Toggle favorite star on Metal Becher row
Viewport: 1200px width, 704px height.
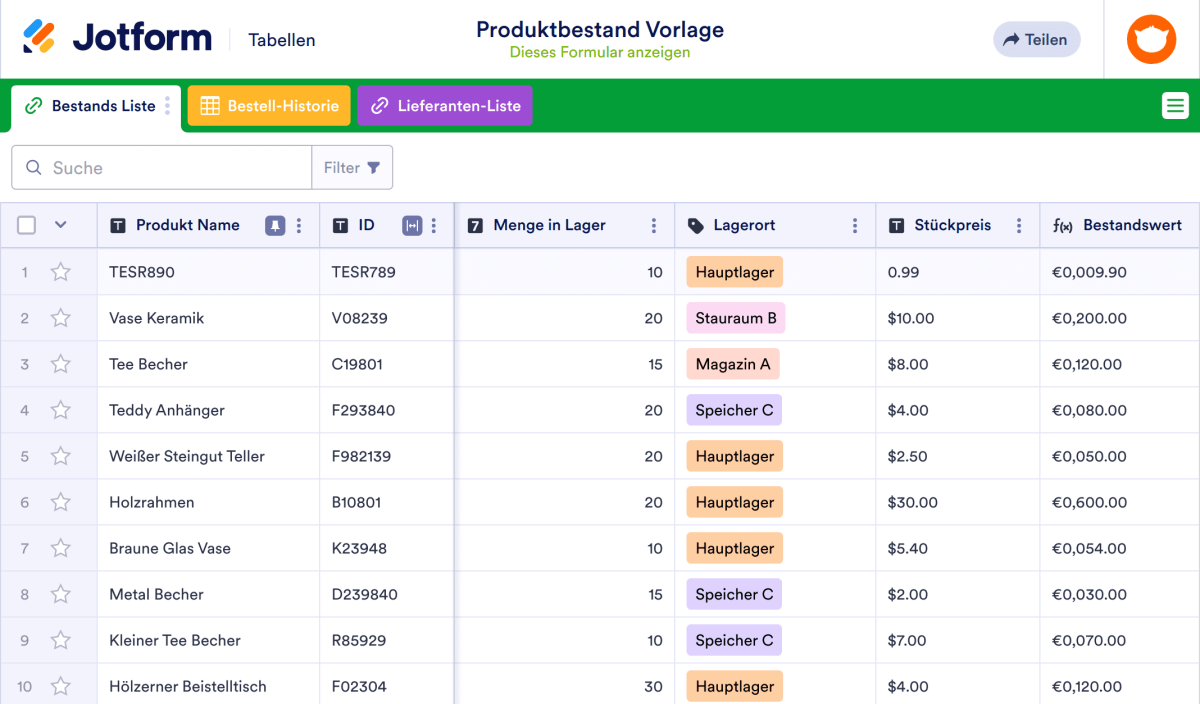[61, 594]
